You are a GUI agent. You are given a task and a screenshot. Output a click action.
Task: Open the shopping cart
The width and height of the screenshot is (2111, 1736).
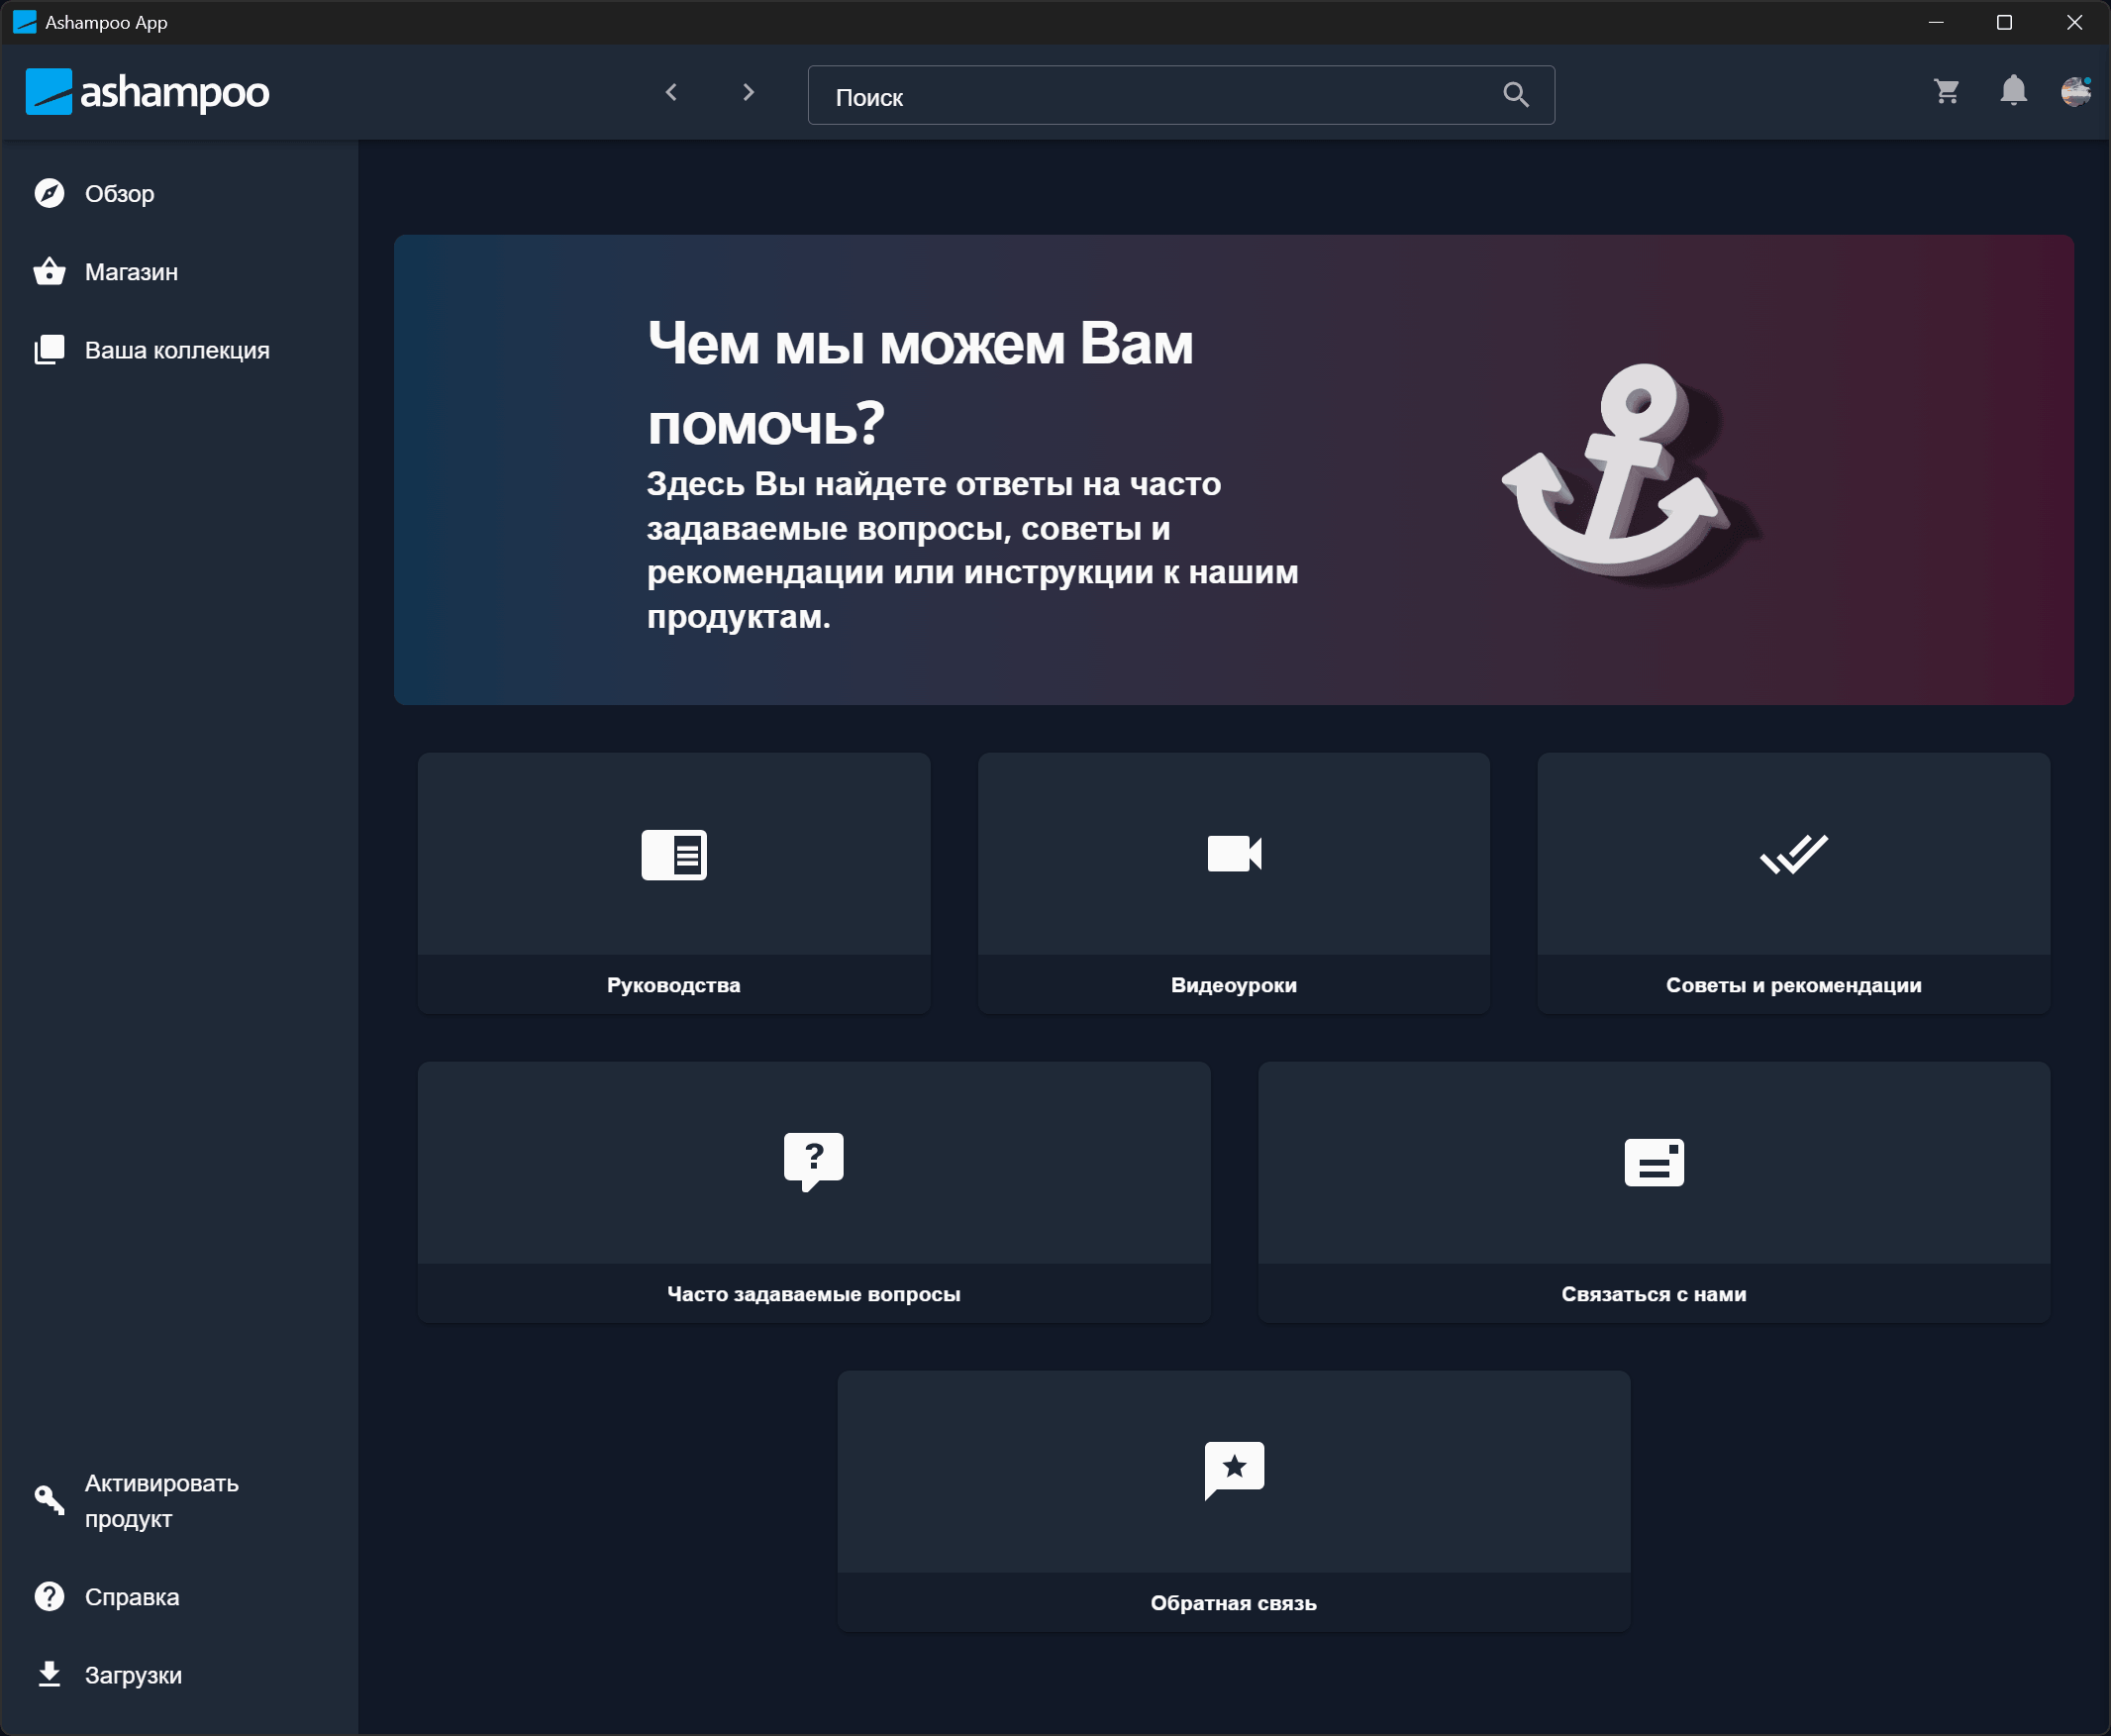pos(1946,91)
